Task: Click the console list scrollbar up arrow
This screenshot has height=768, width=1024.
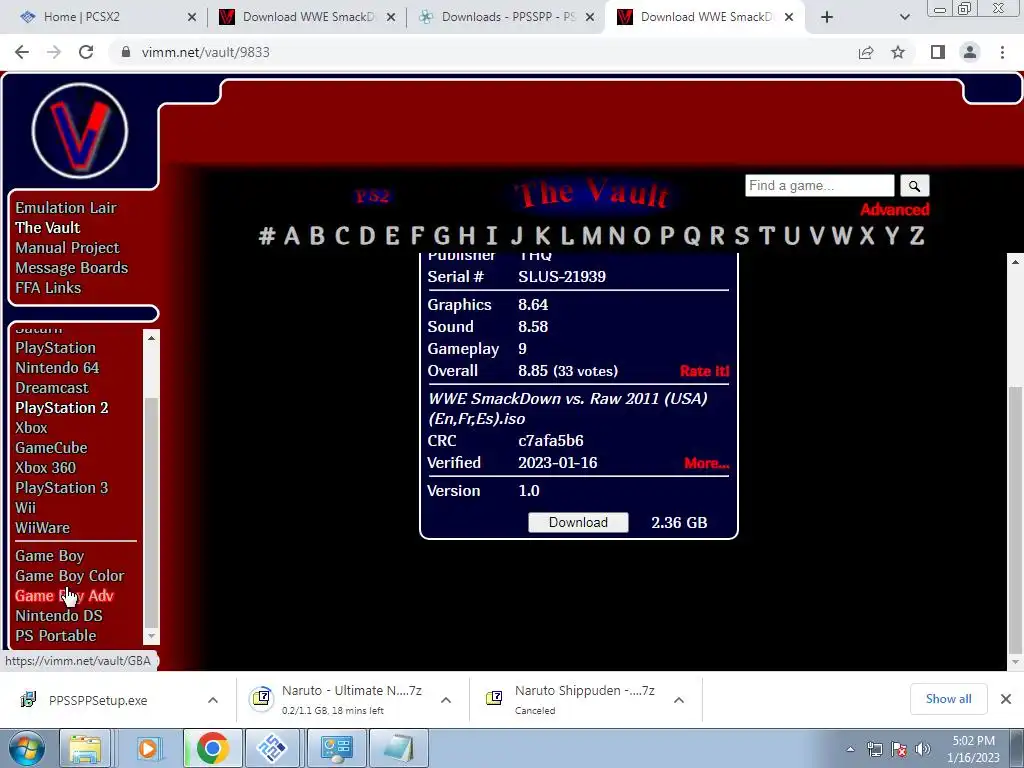Action: coord(151,338)
